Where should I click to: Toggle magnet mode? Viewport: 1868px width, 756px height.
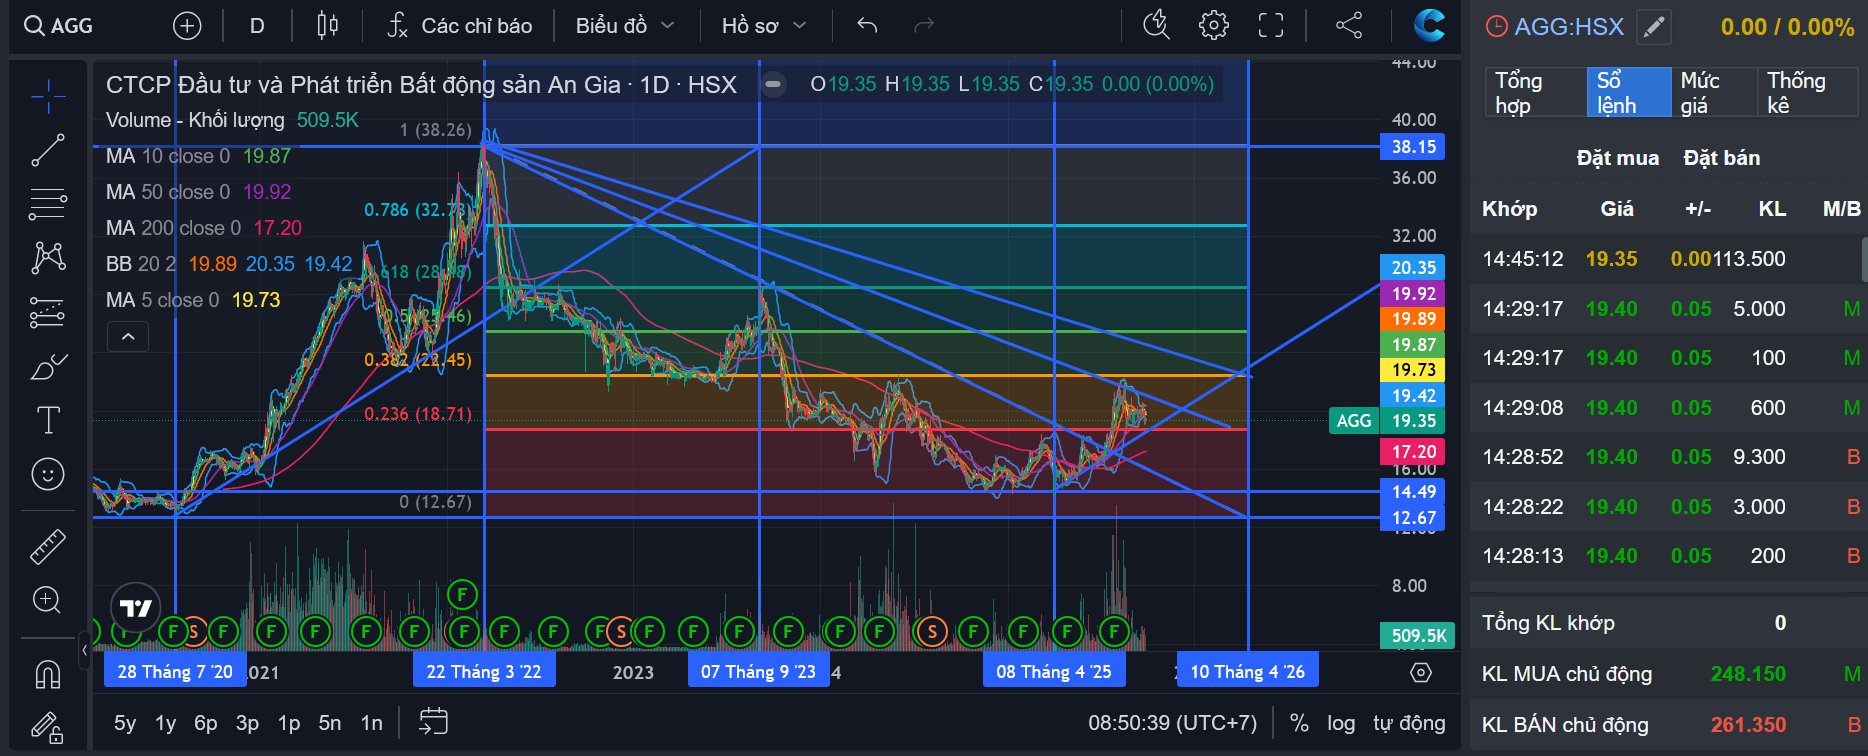(48, 675)
